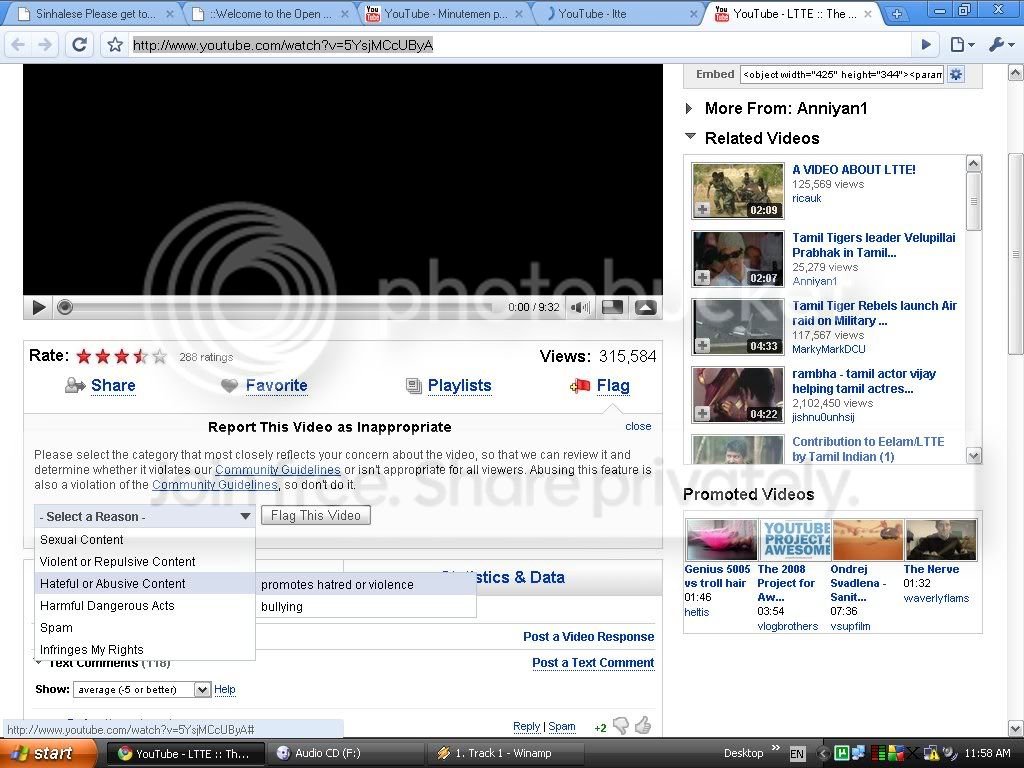1024x768 pixels.
Task: Choose Sexual Content reason
Action: click(144, 539)
